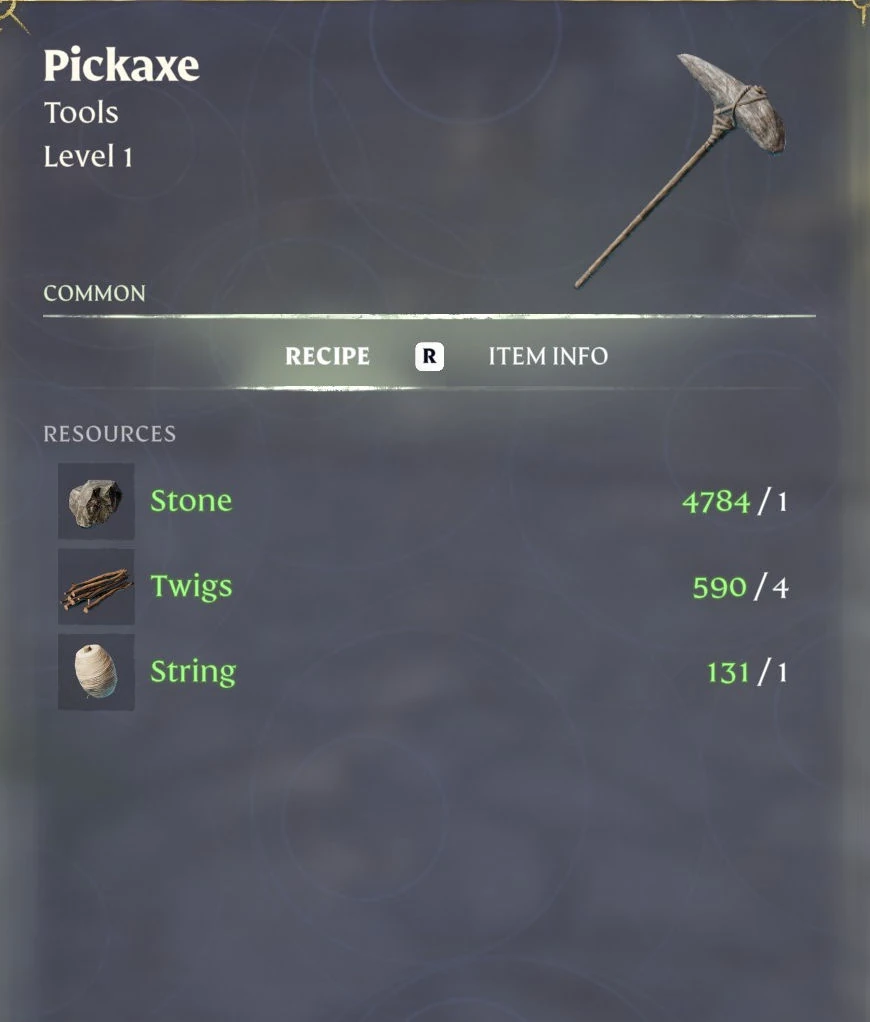Viewport: 870px width, 1022px height.
Task: Select the String resource name
Action: coord(193,672)
